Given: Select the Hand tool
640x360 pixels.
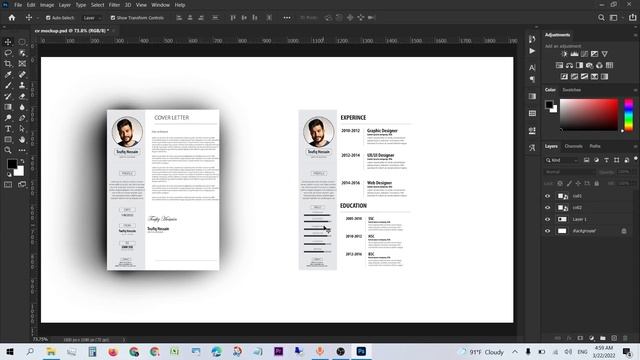Looking at the screenshot, I should point(22,140).
